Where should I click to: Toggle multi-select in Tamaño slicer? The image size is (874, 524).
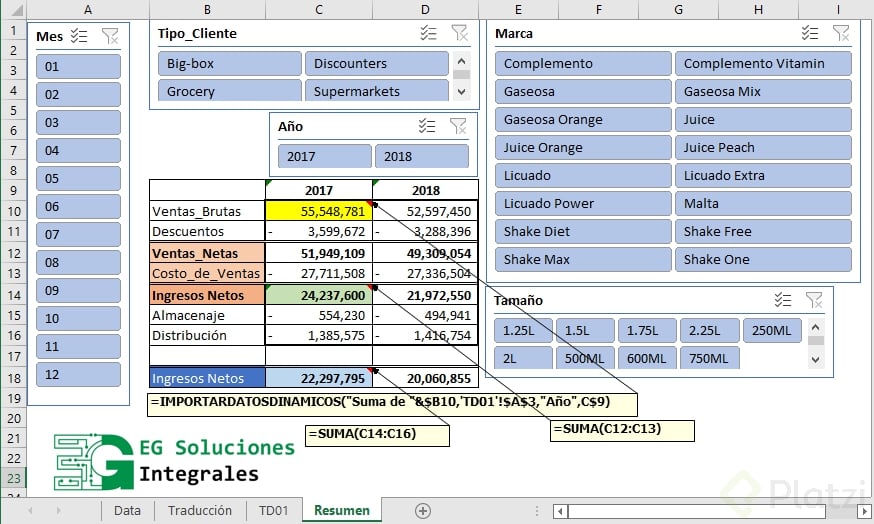click(x=783, y=300)
